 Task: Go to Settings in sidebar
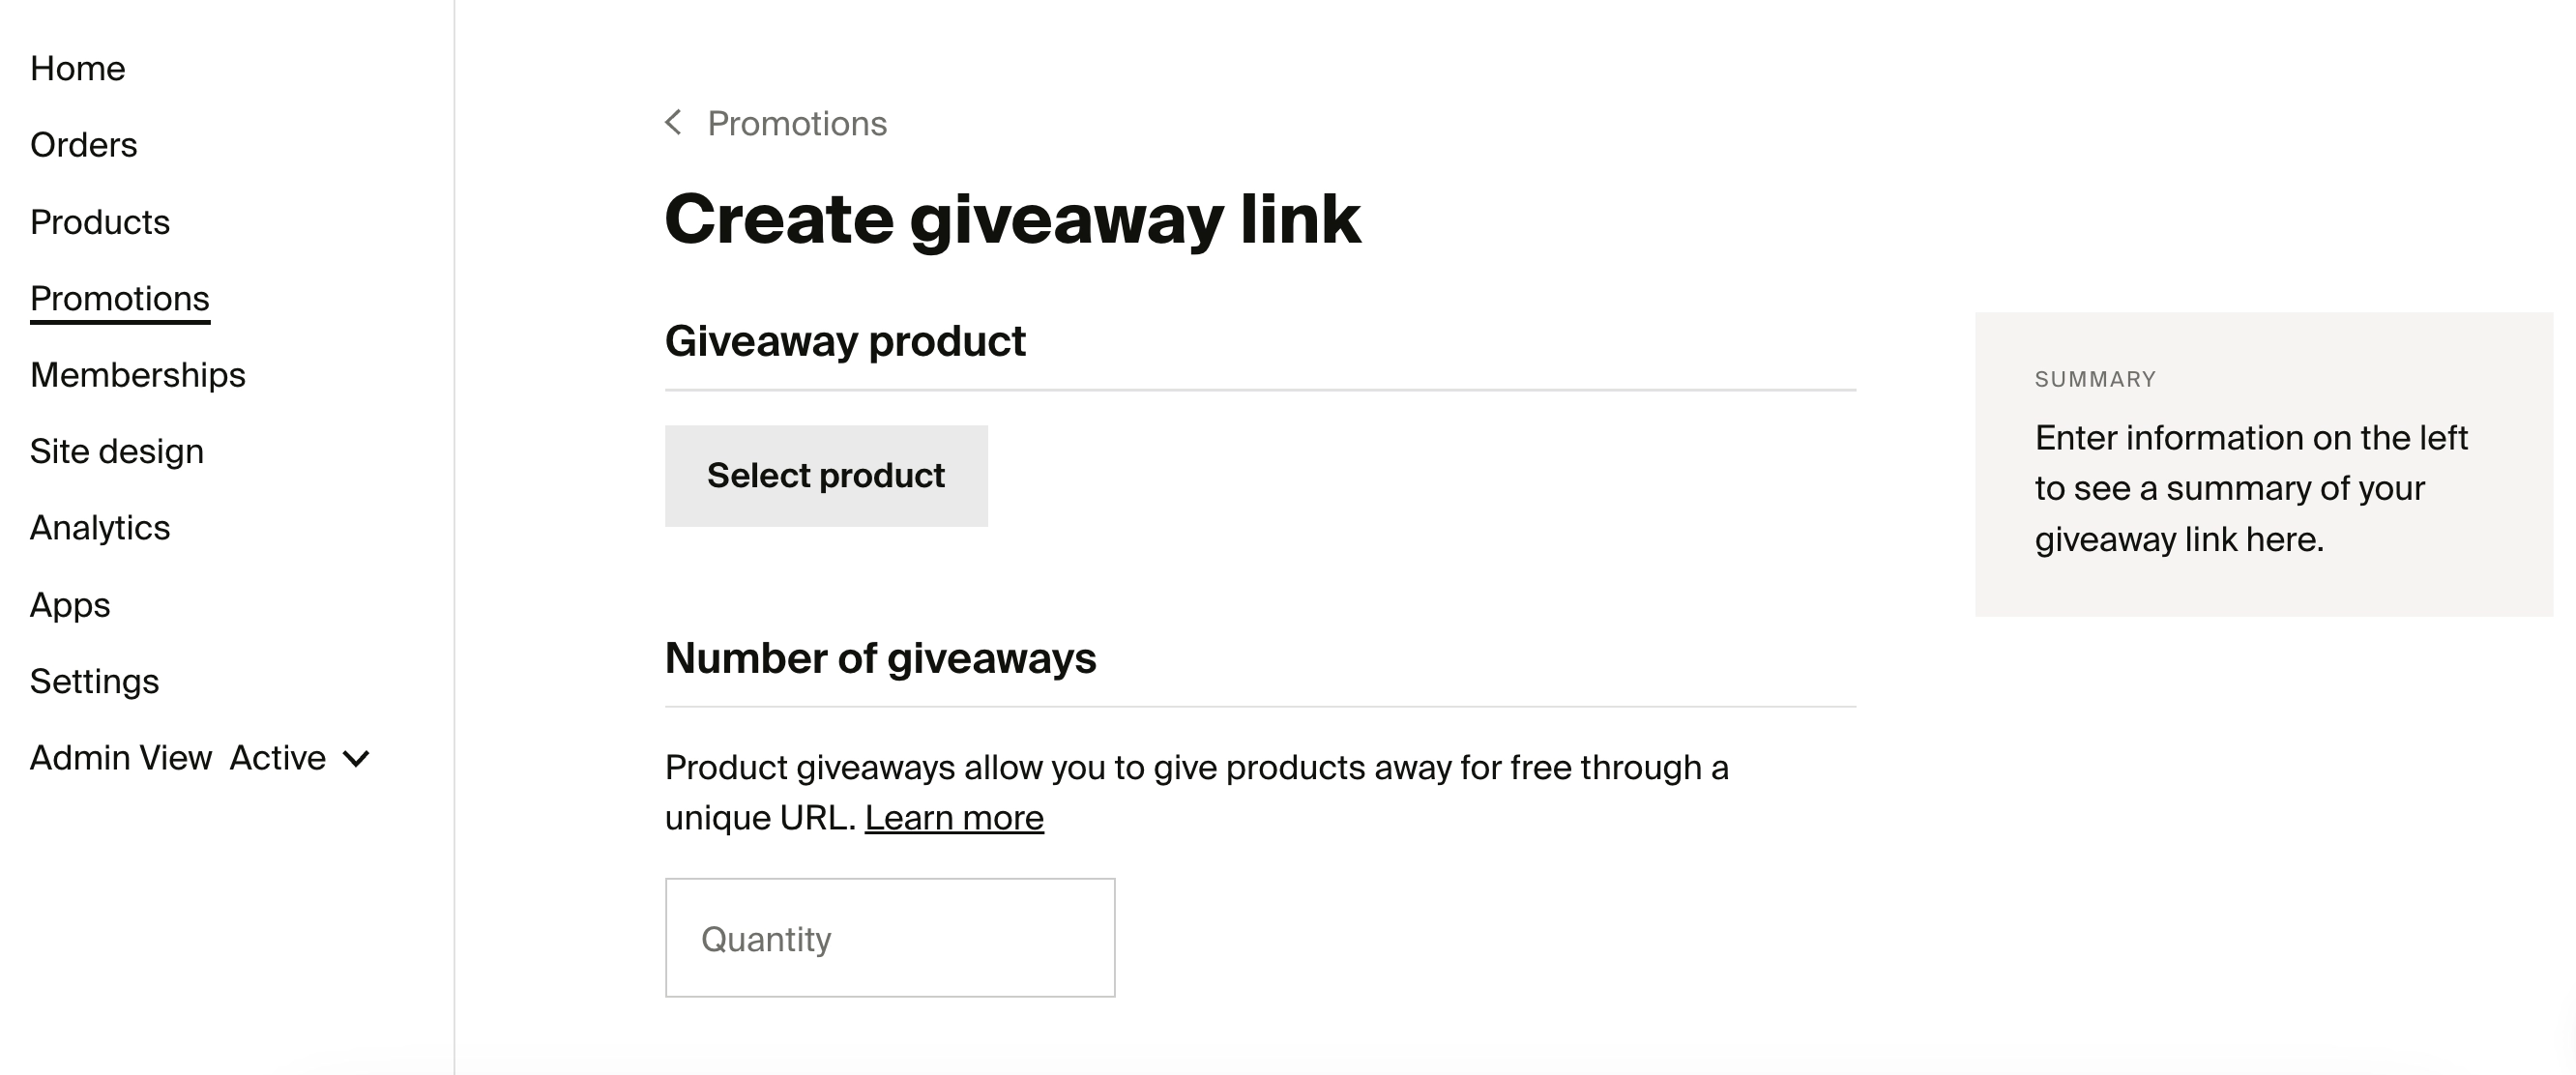pos(95,682)
